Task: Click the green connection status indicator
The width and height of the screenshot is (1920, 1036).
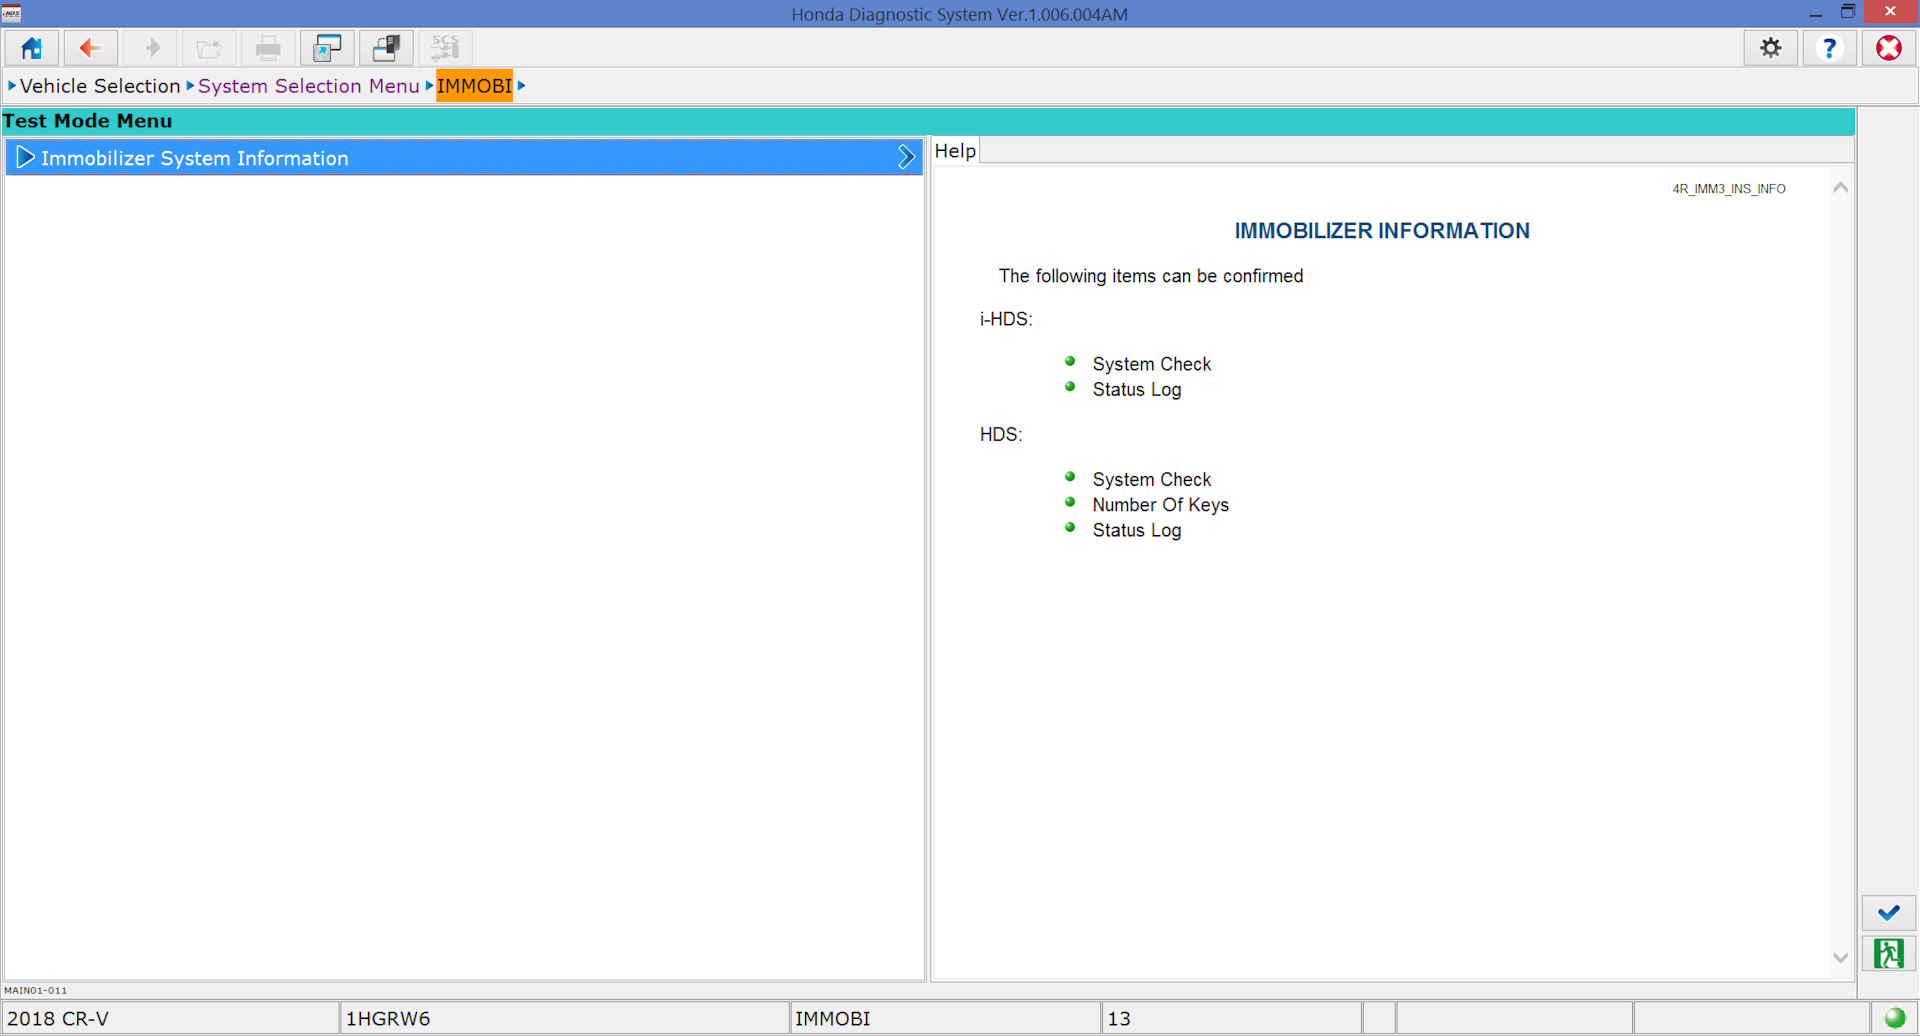Action: tap(1895, 1018)
